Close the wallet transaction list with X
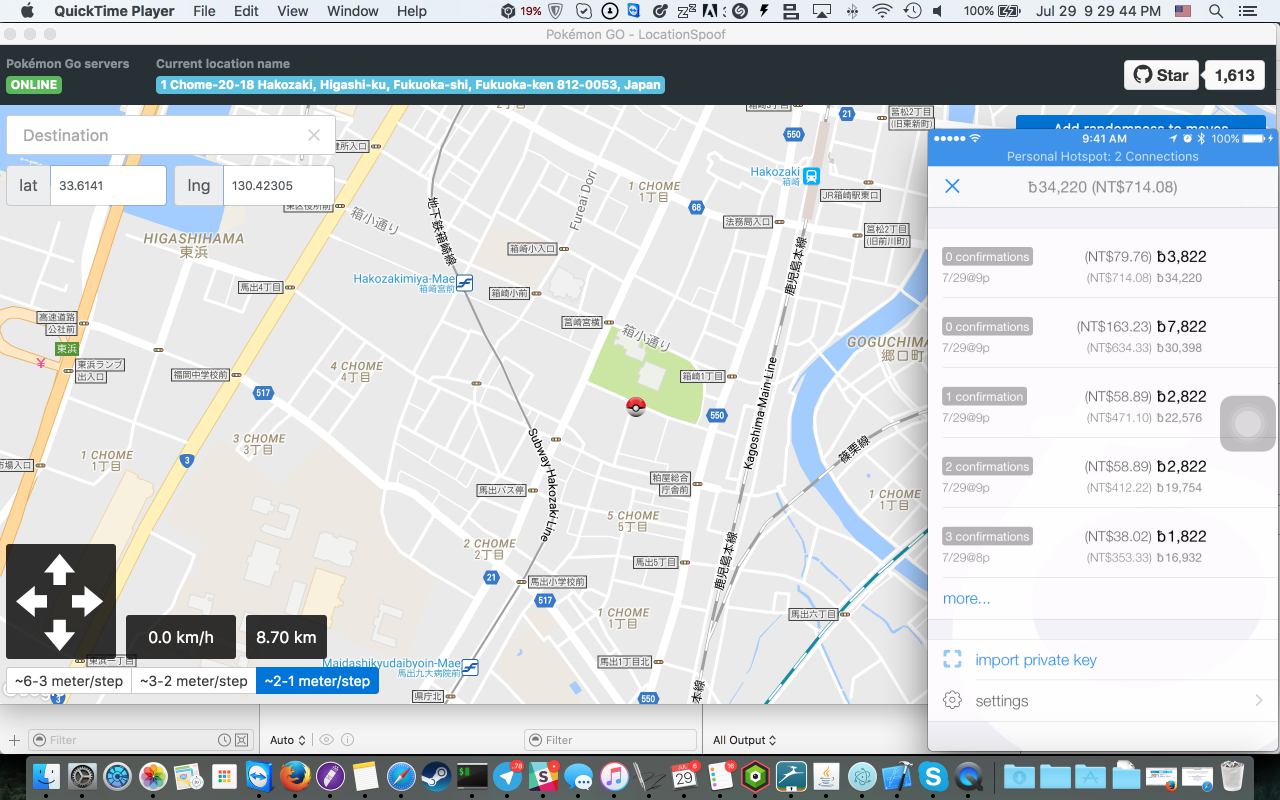 click(x=952, y=186)
